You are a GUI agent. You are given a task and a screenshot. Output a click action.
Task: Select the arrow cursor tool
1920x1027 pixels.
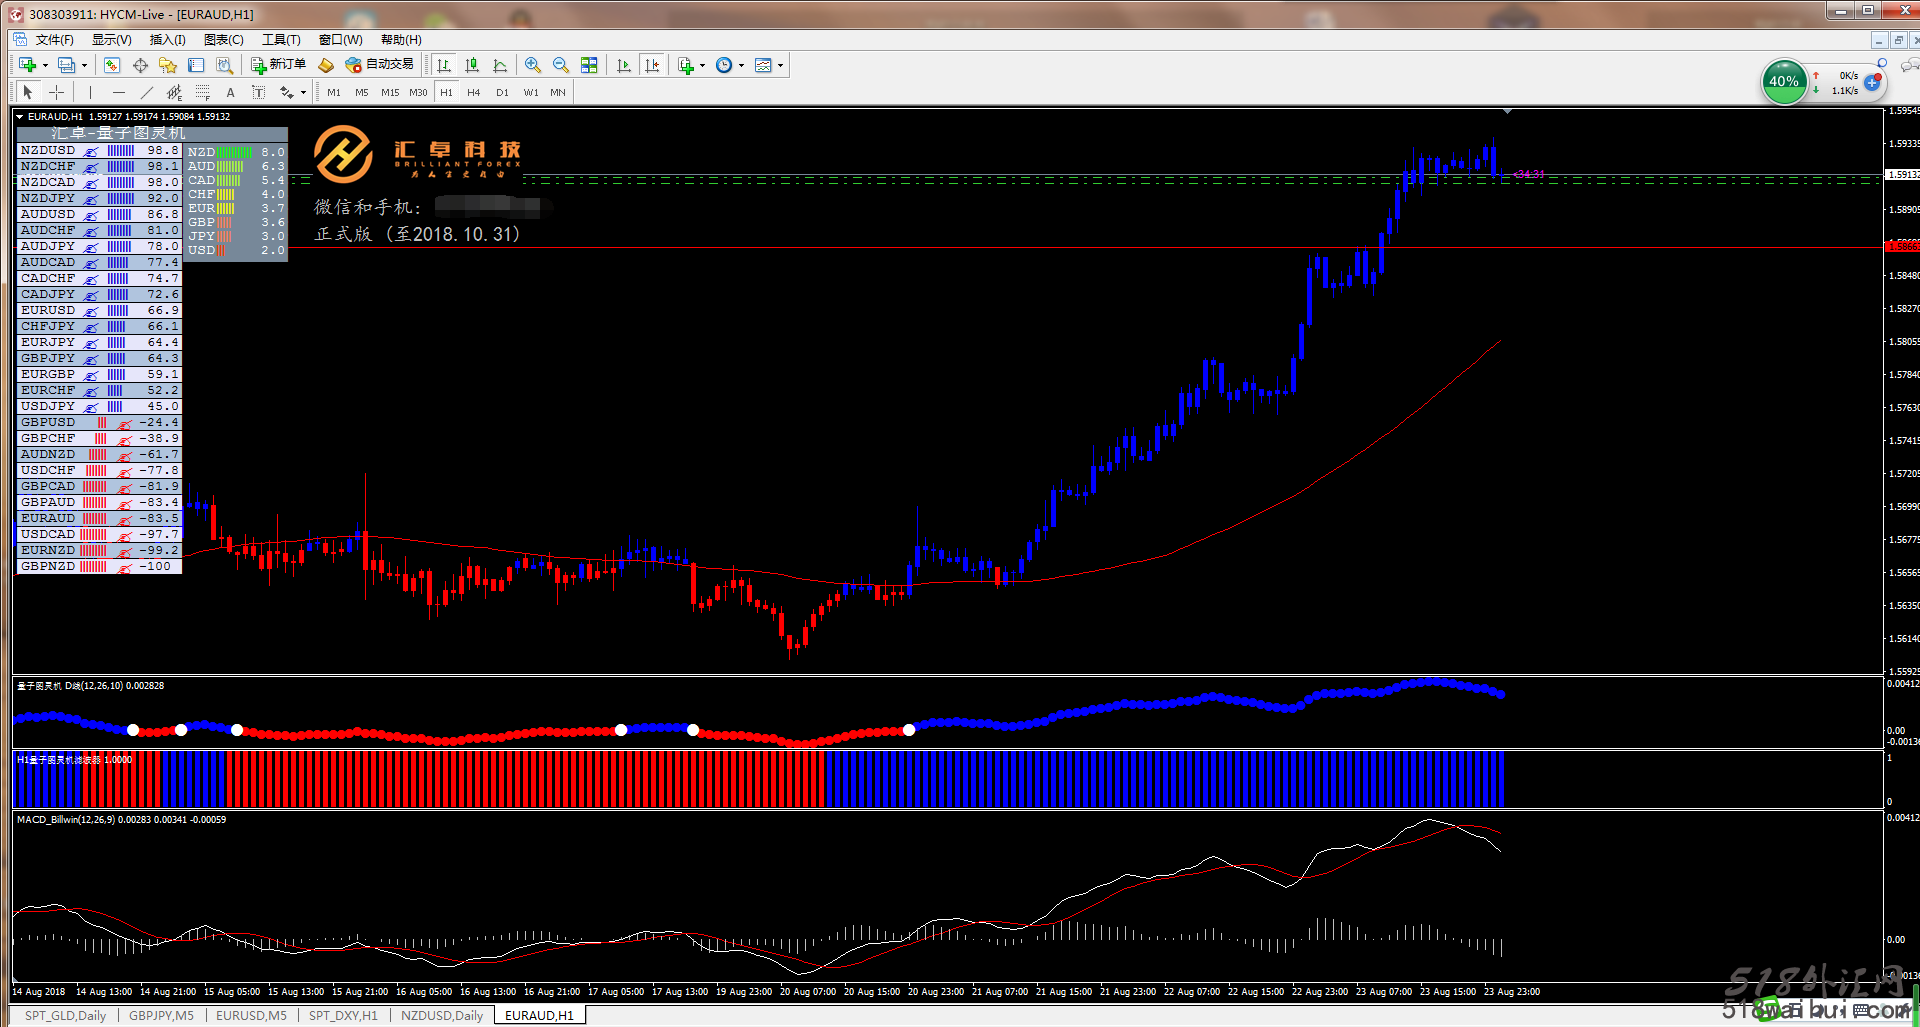click(x=28, y=92)
